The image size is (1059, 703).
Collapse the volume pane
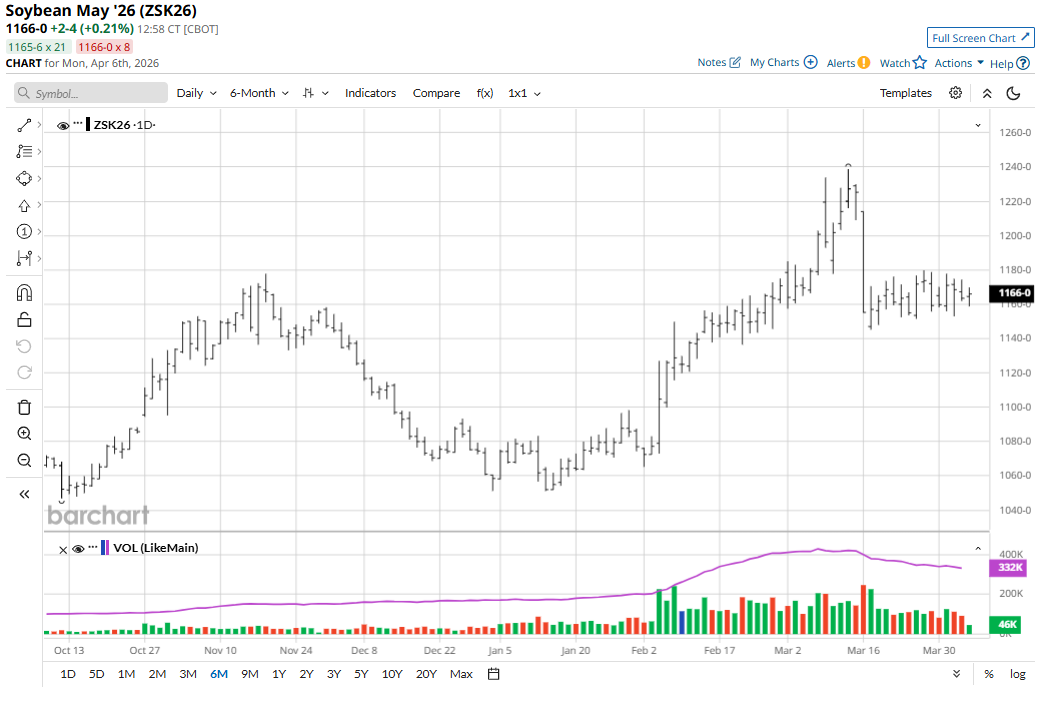tap(977, 548)
